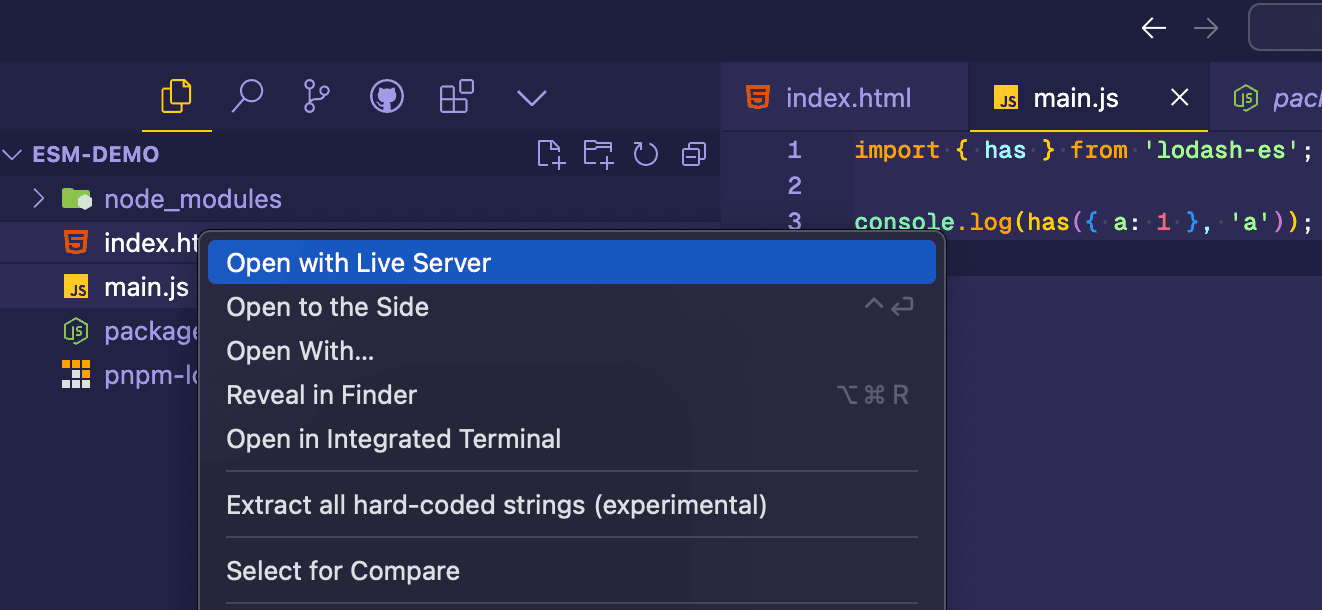
Task: Click the forward navigation arrow
Action: point(1205,27)
